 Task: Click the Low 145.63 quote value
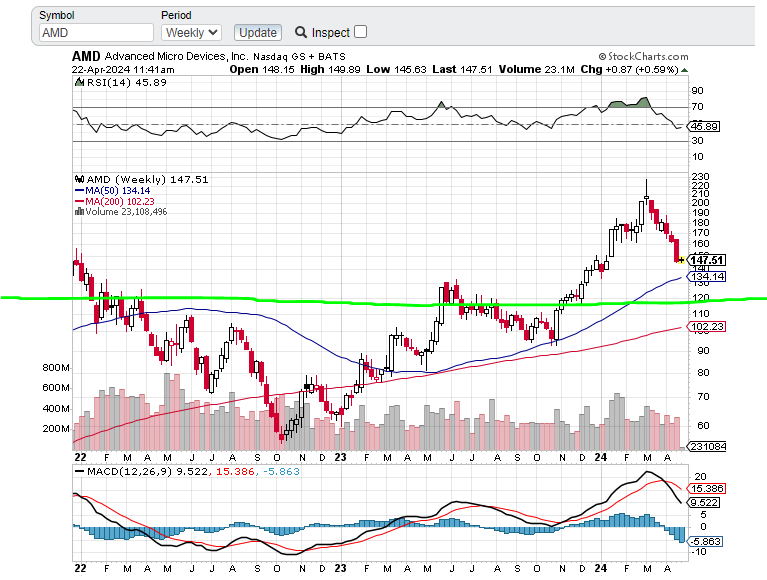point(396,70)
